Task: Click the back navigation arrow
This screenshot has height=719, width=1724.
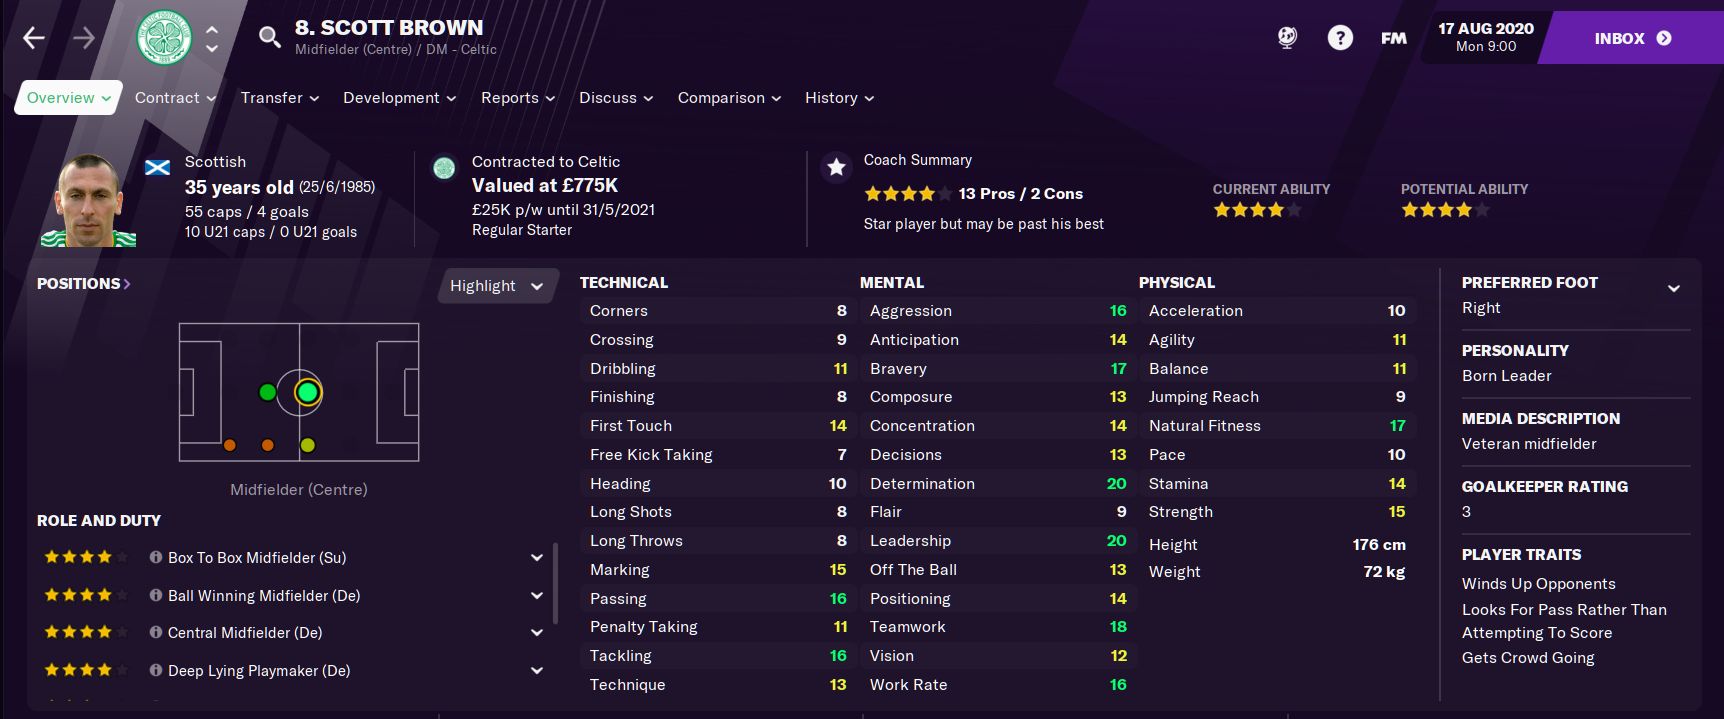Action: pos(34,38)
